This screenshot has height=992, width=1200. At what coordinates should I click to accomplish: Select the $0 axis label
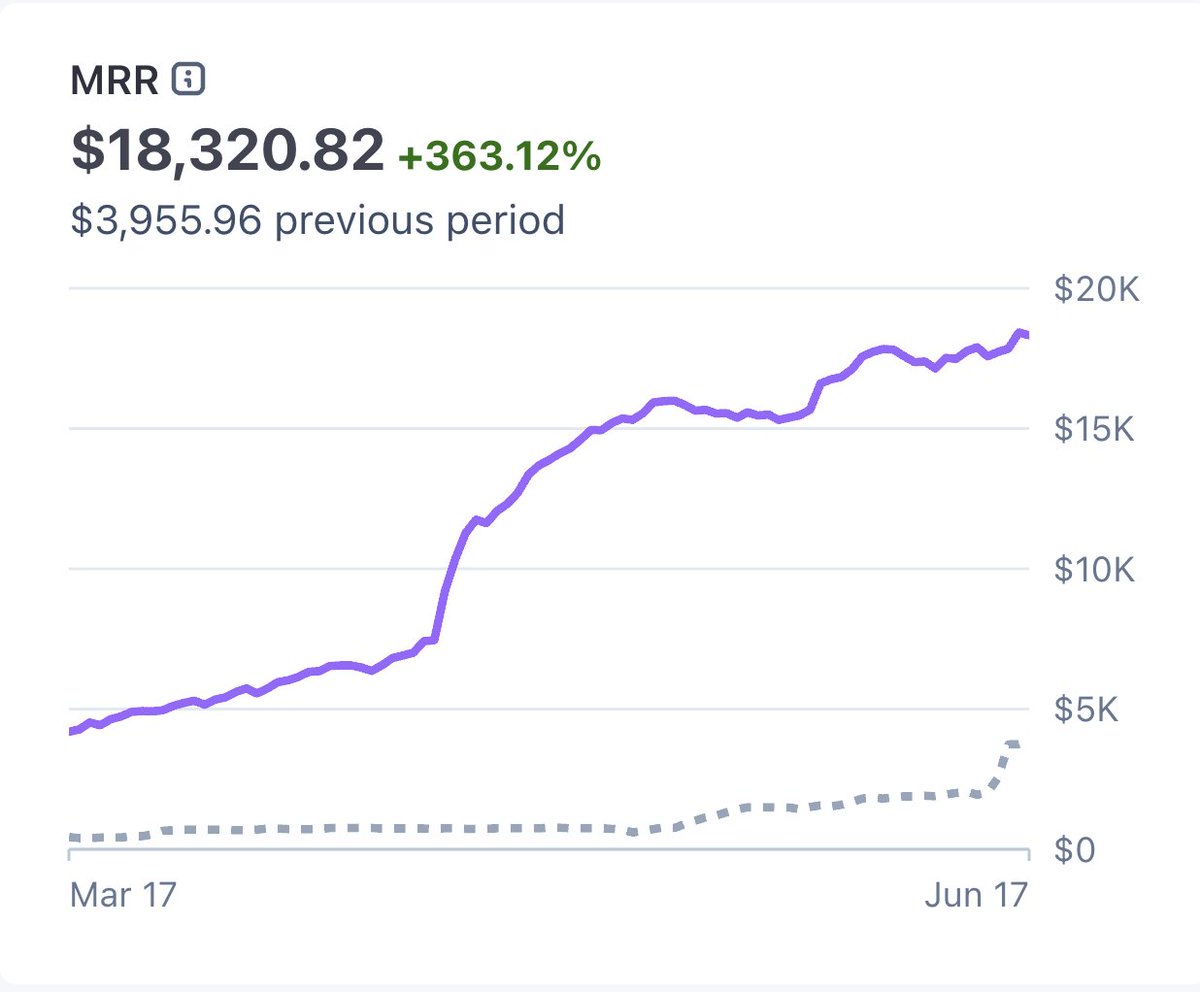click(1075, 850)
